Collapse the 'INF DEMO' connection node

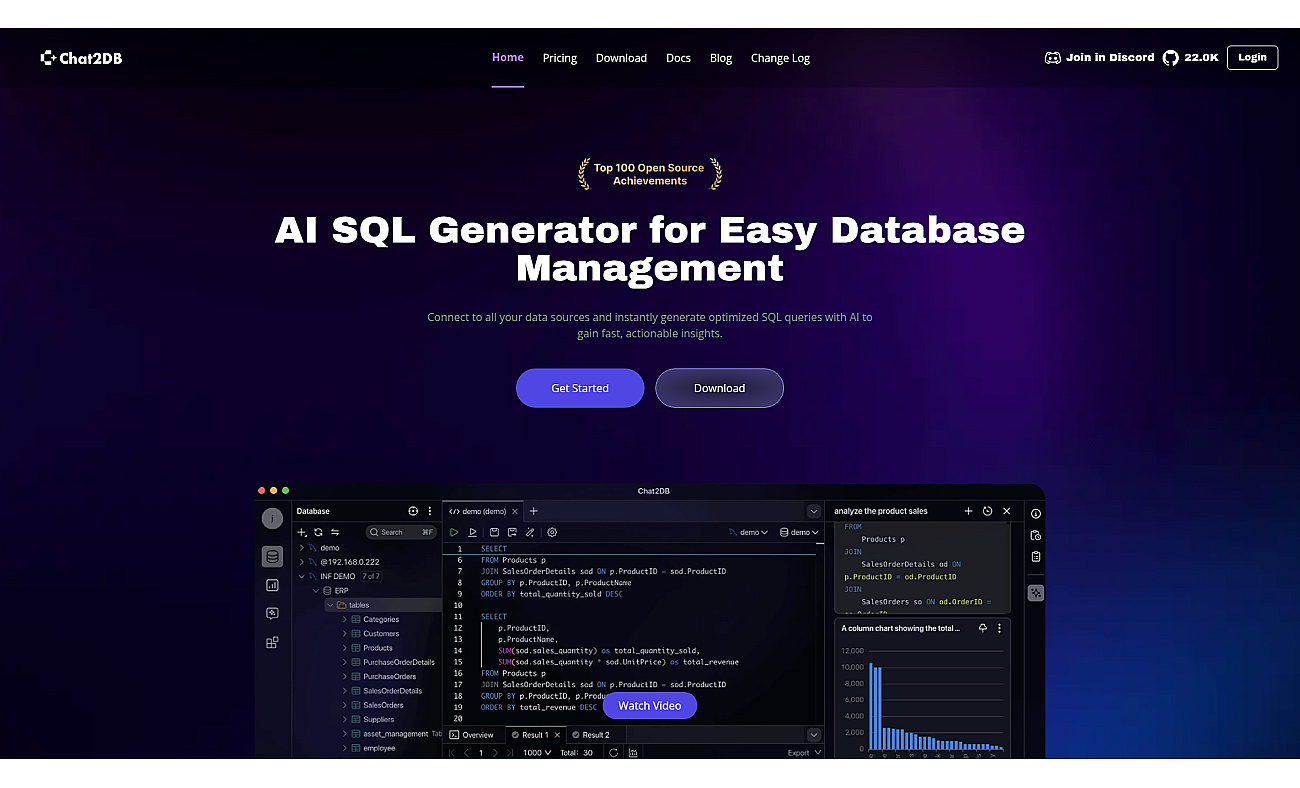click(x=302, y=576)
